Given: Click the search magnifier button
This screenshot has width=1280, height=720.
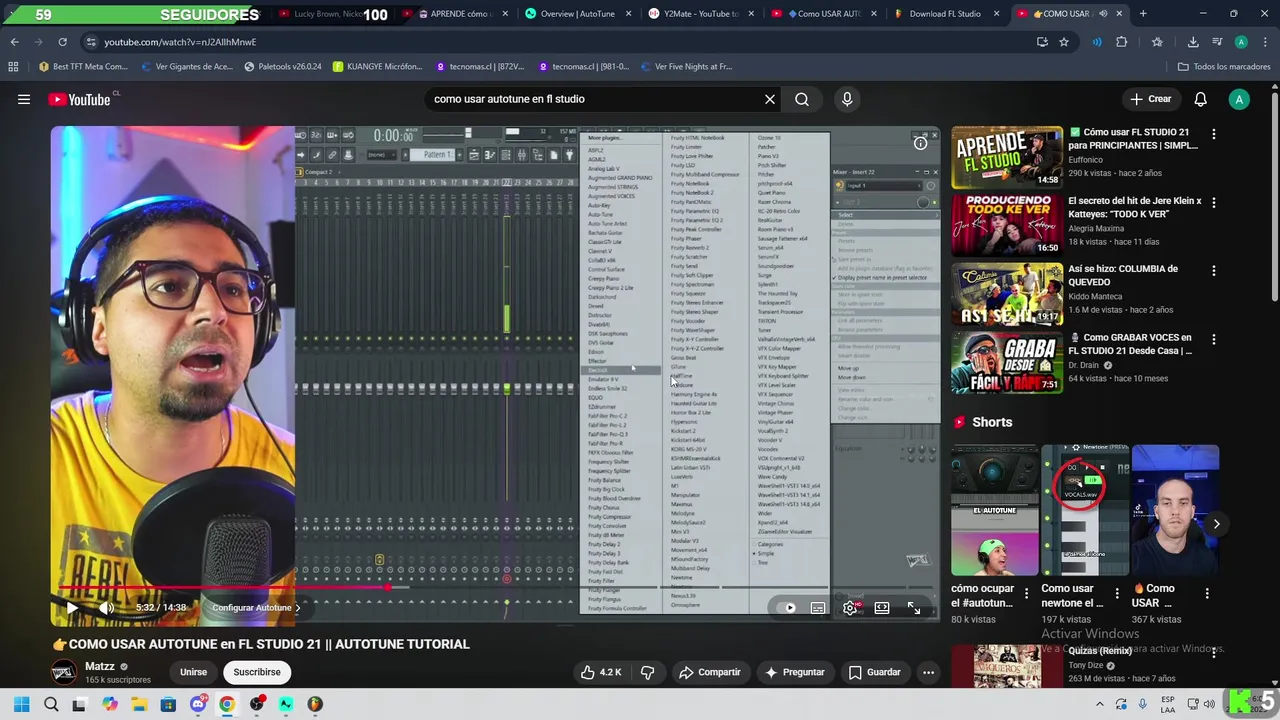Looking at the screenshot, I should point(802,99).
